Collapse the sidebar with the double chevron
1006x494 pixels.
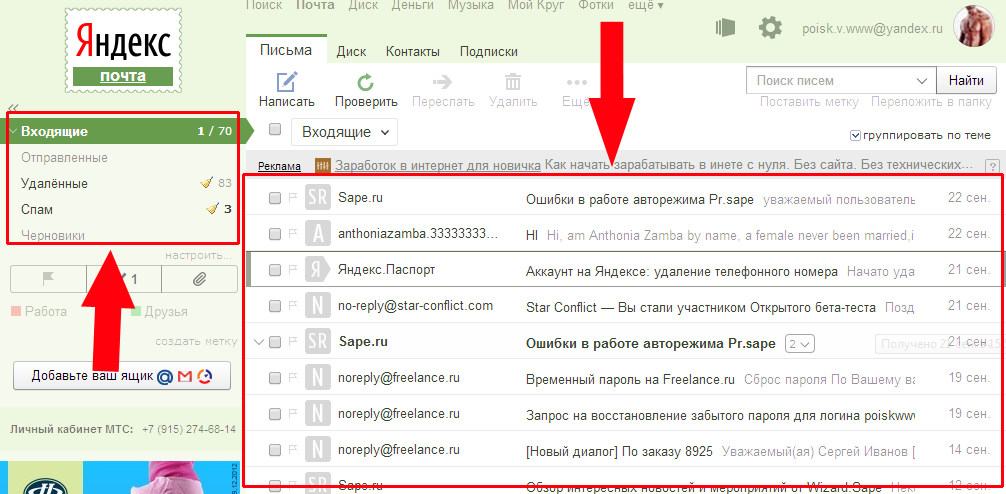click(13, 108)
